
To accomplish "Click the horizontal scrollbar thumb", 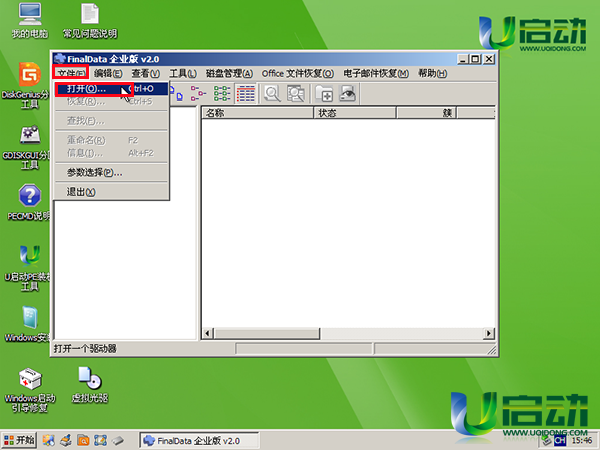I will [x=266, y=333].
